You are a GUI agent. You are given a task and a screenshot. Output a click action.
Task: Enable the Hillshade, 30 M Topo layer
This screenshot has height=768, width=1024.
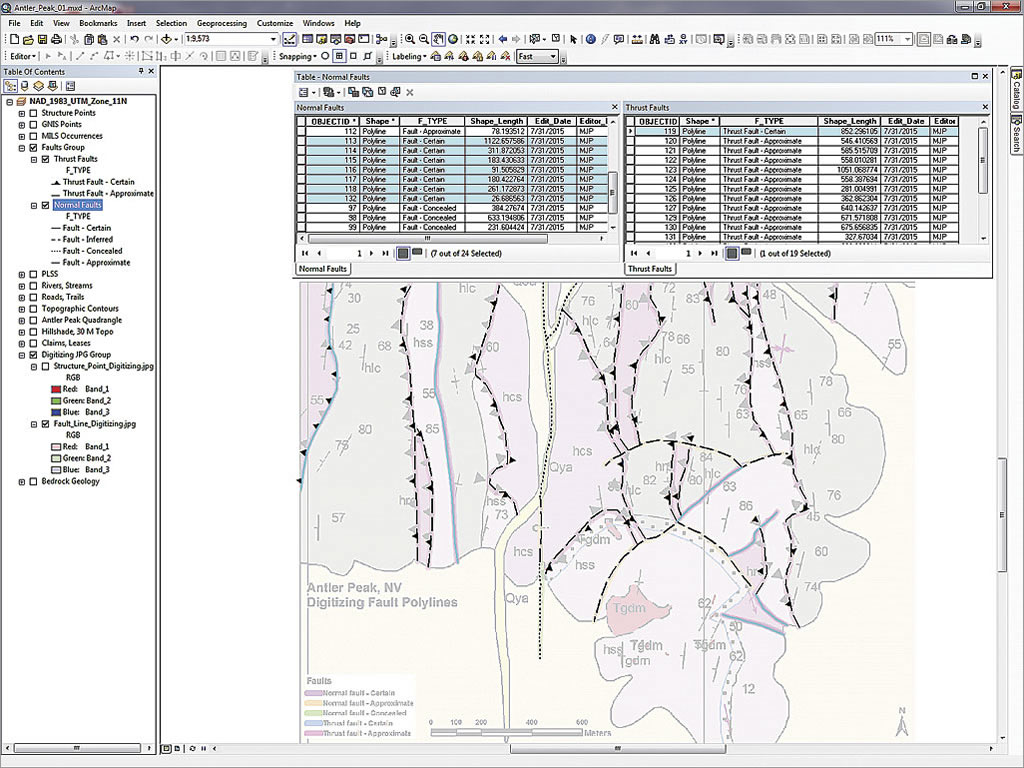tap(34, 331)
